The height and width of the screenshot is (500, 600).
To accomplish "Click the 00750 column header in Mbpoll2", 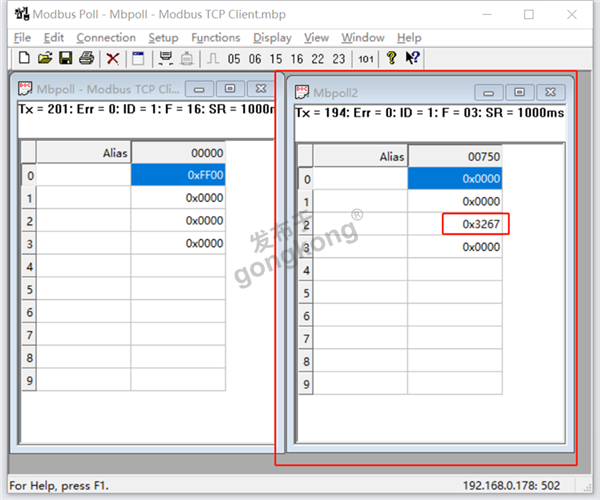I will (455, 156).
